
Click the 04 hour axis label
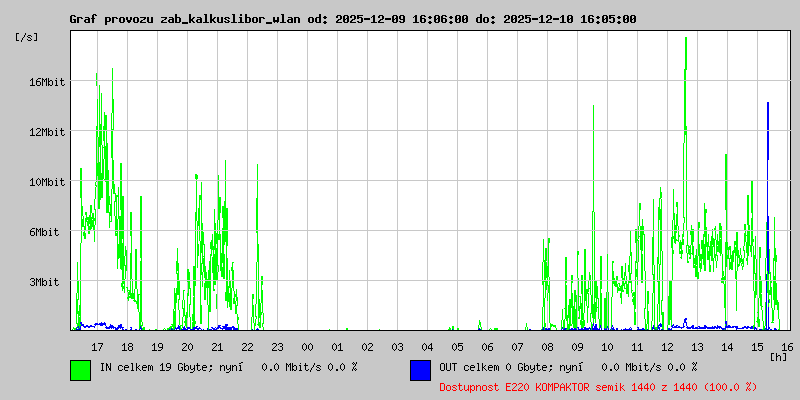coord(428,347)
